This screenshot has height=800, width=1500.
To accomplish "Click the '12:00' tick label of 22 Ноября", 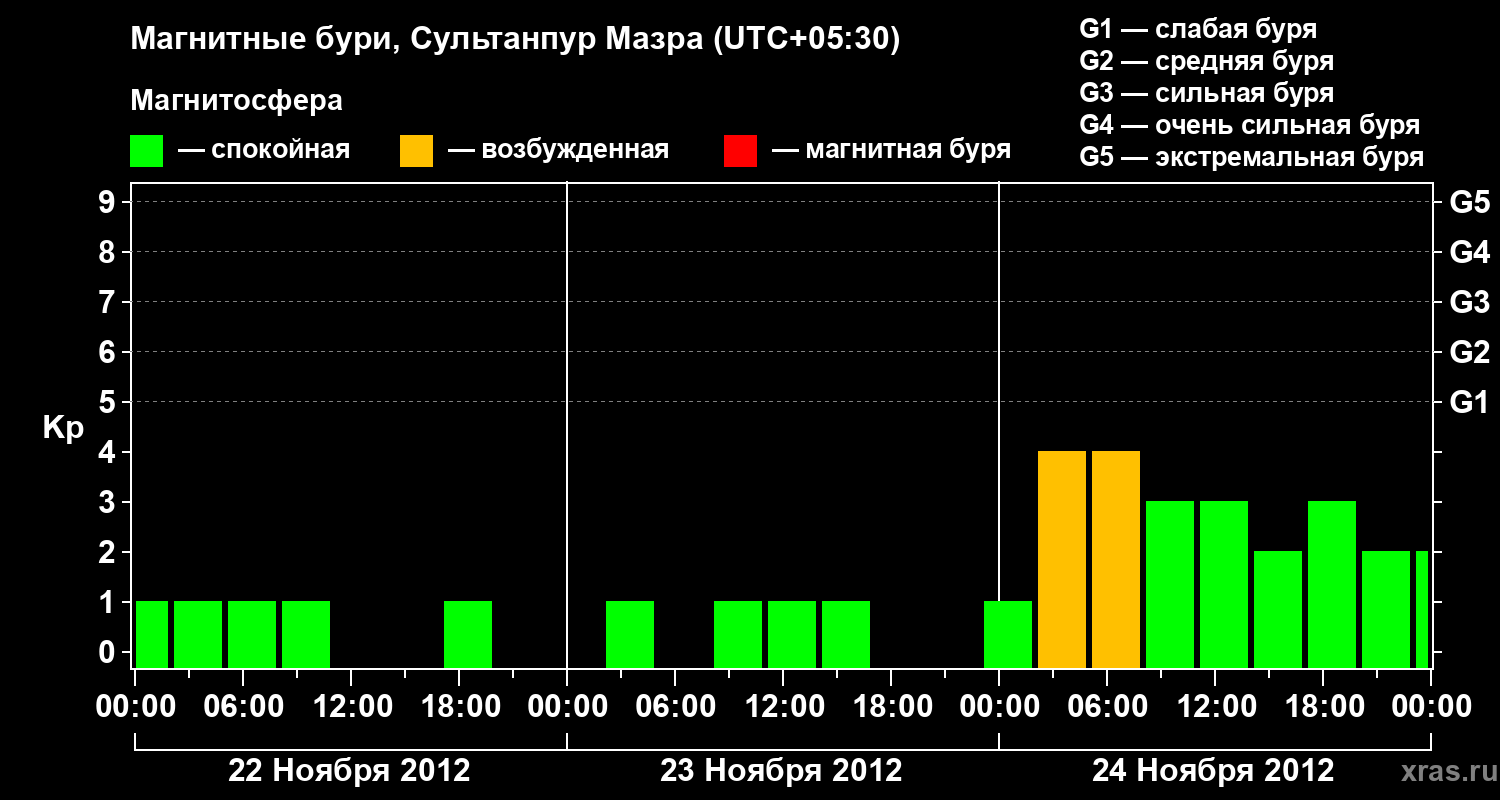I will 351,707.
